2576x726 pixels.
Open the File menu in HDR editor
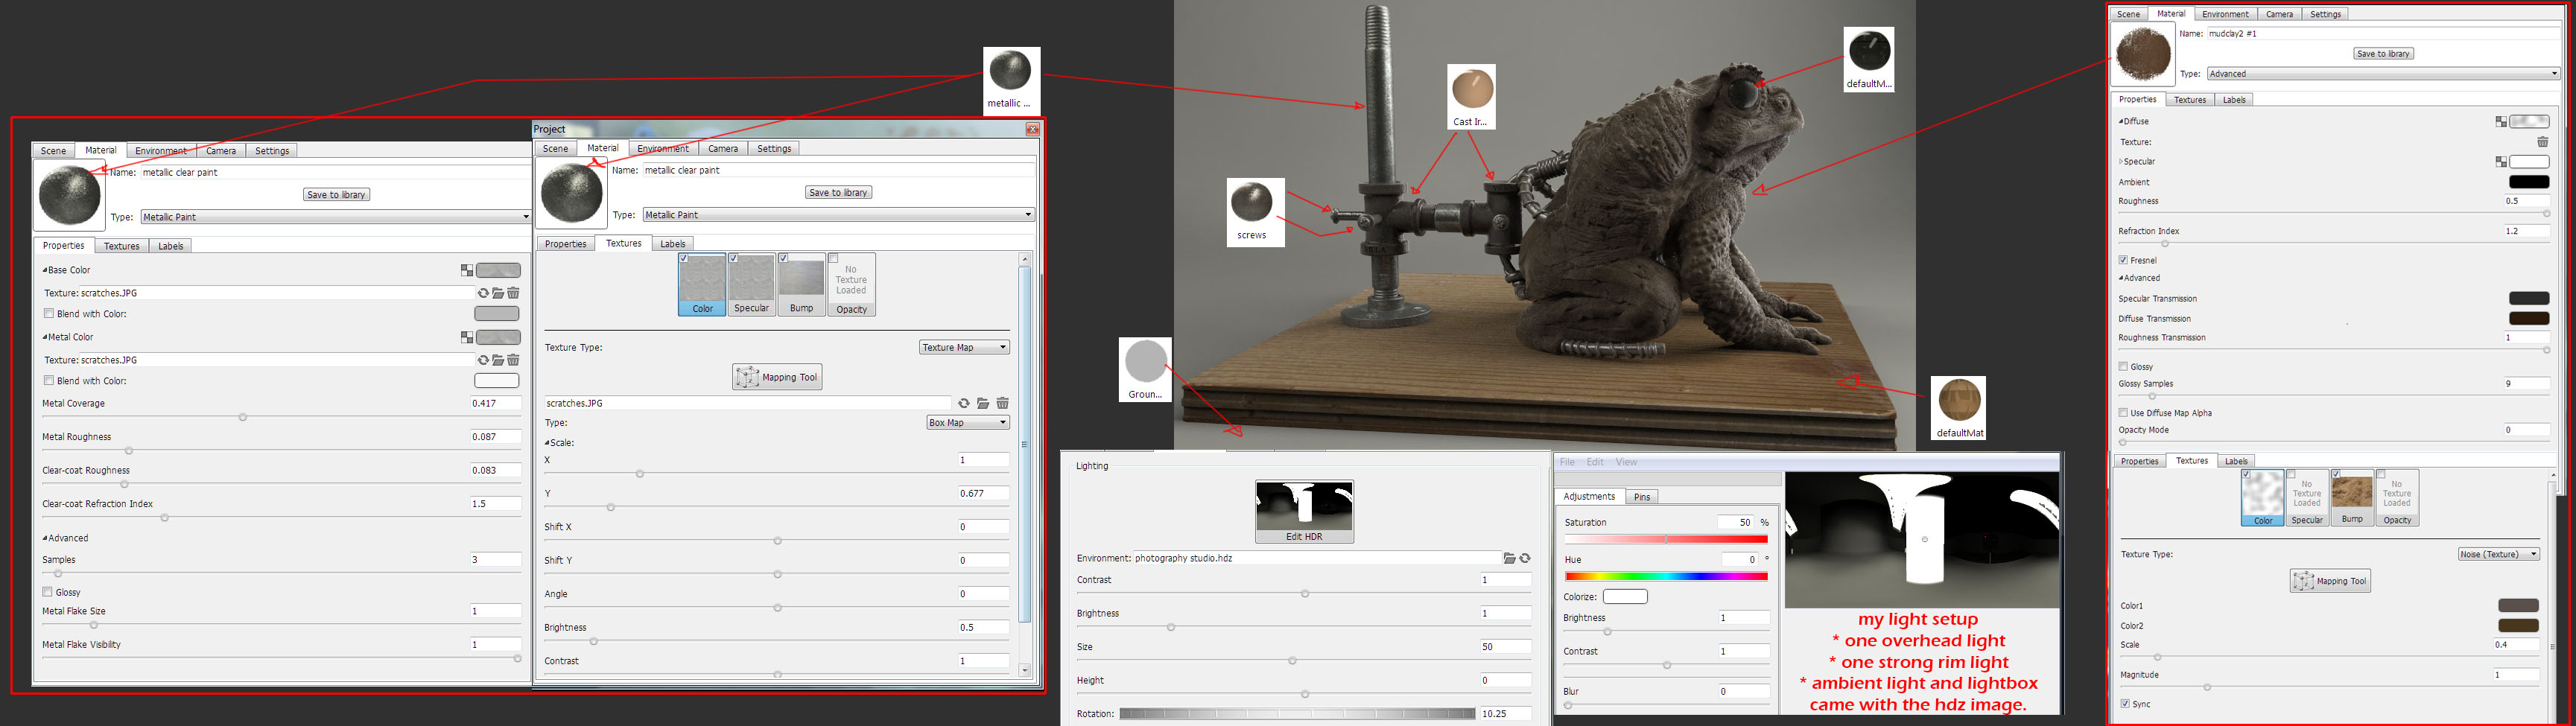pos(1567,462)
